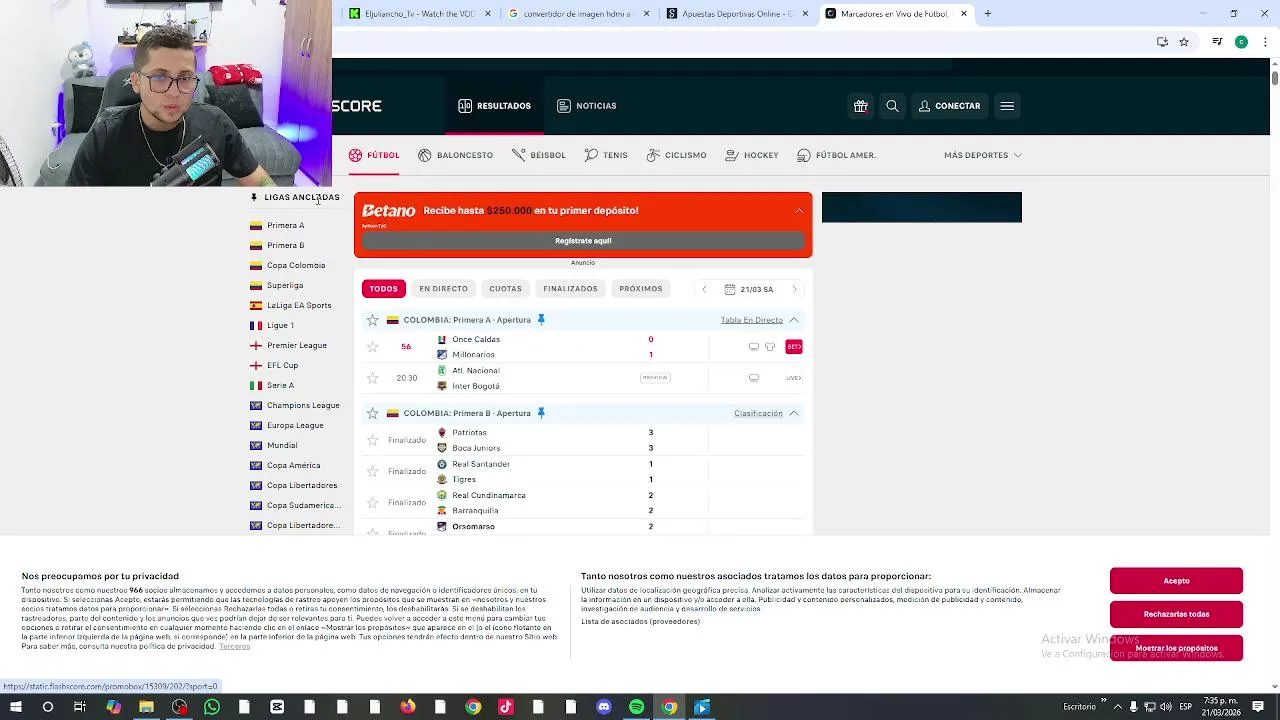Click the CONECTAR login button
Image resolution: width=1280 pixels, height=720 pixels.
pos(949,106)
